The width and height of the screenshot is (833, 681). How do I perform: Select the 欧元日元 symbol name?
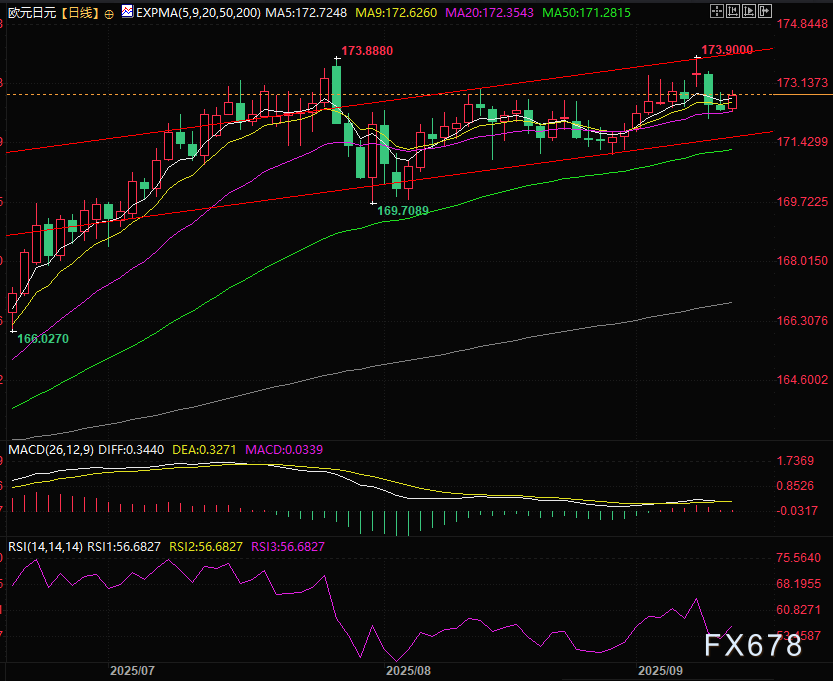click(32, 13)
